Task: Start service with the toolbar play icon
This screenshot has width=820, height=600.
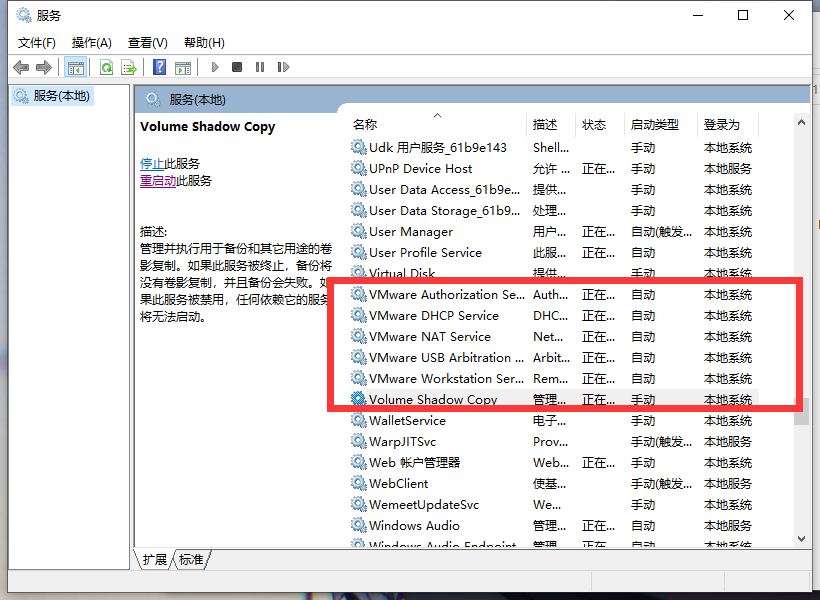Action: 214,67
